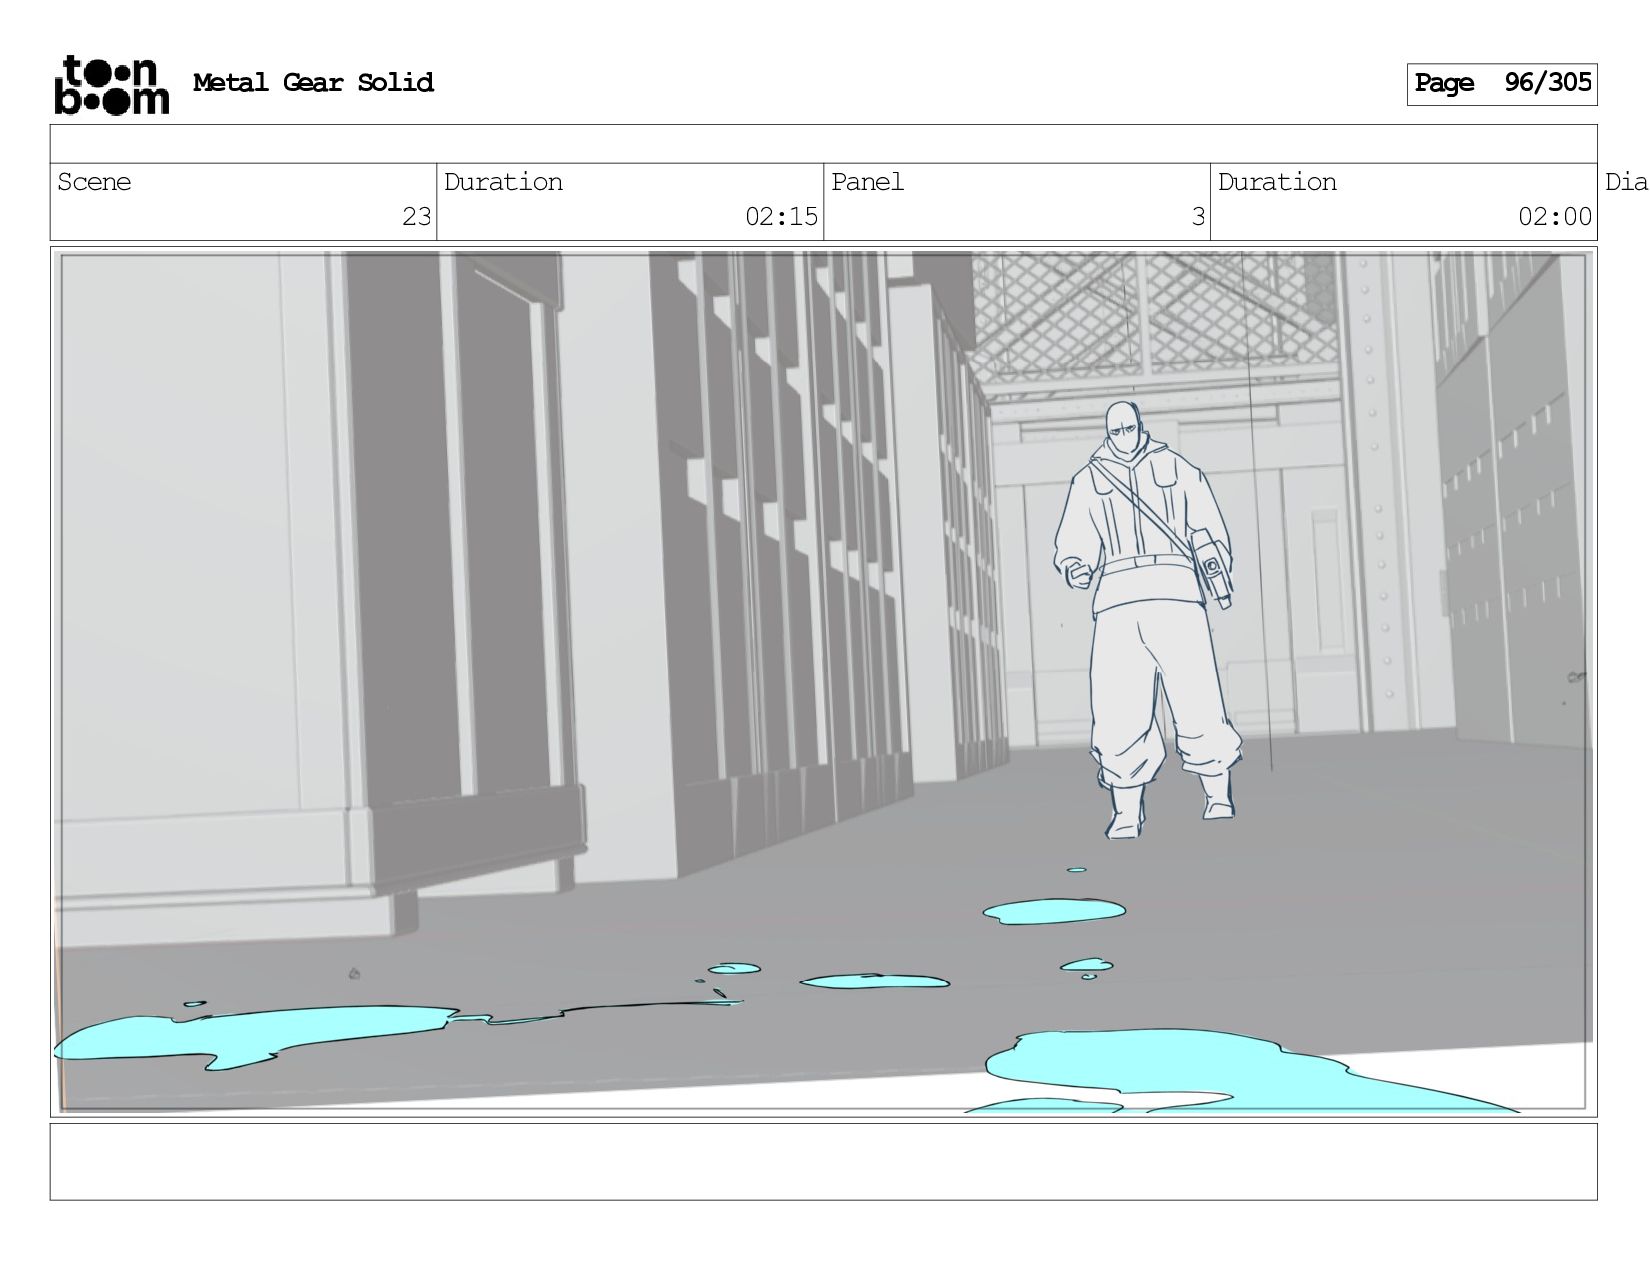Click the 'Page 96/305' box
1650x1275 pixels.
(1501, 84)
